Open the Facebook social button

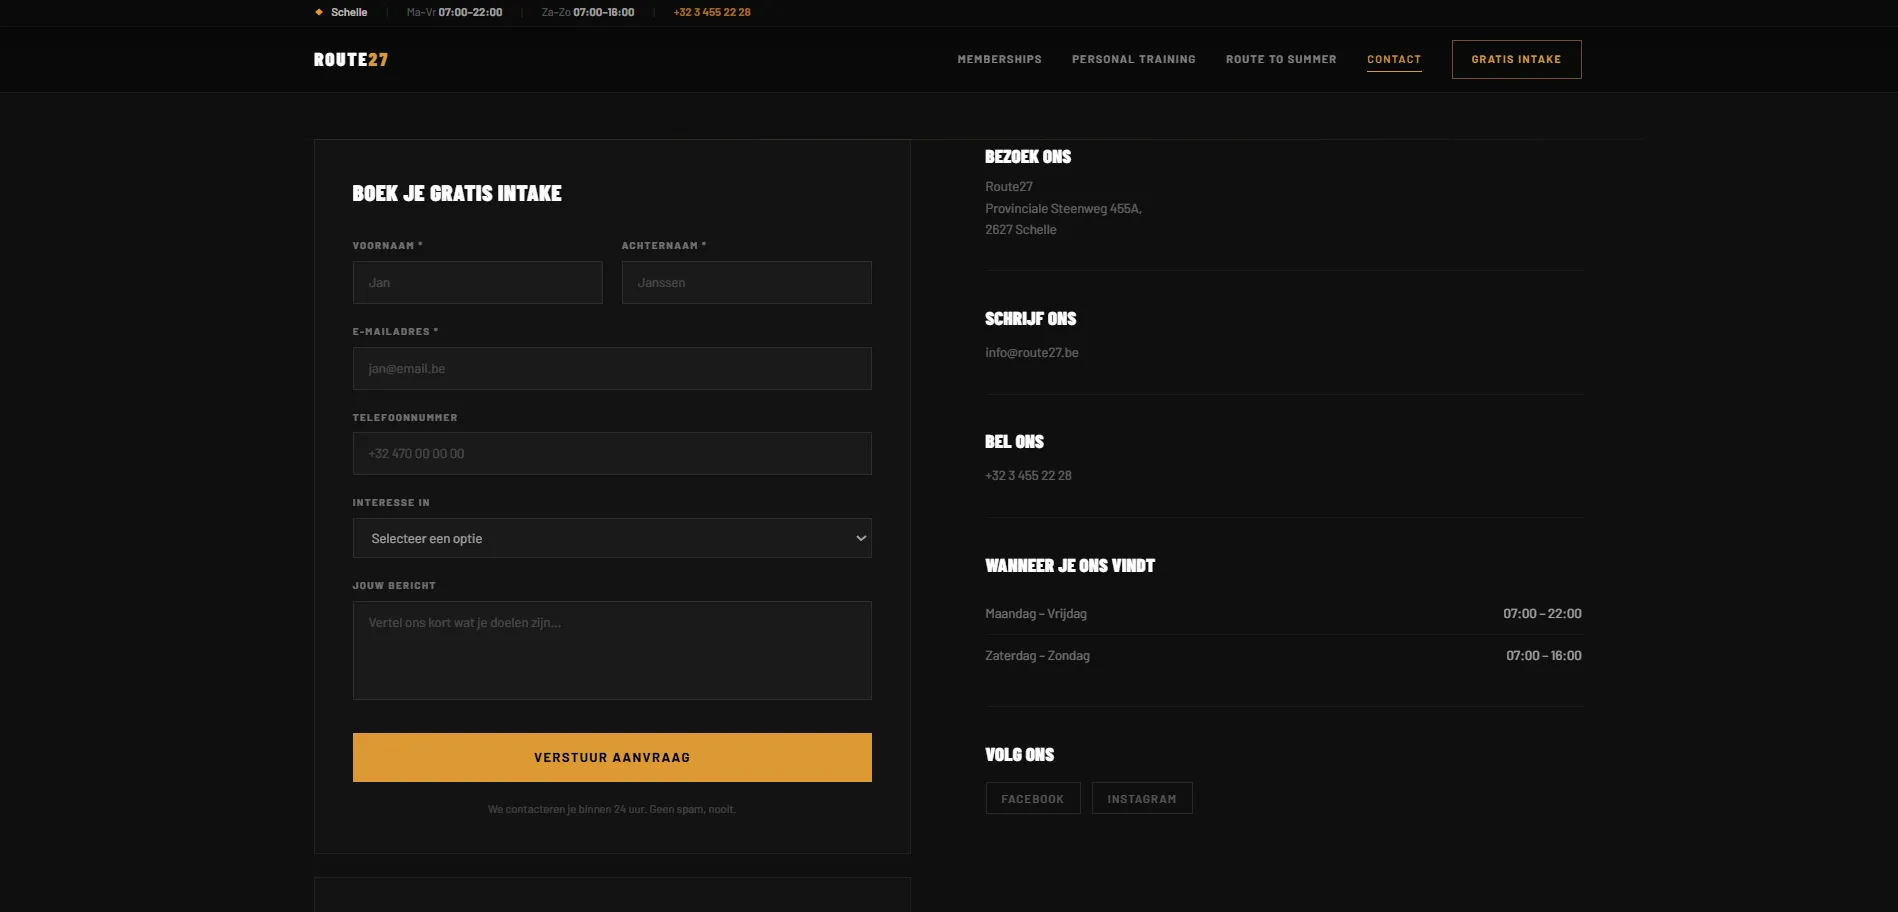click(x=1033, y=798)
